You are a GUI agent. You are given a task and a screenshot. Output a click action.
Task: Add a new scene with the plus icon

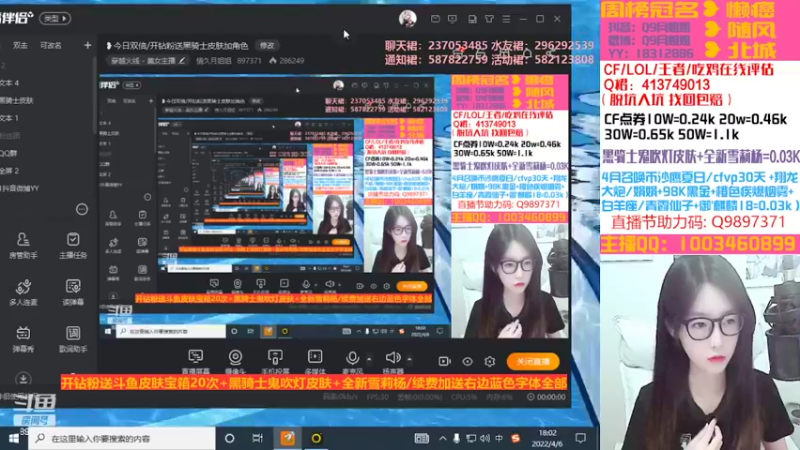point(88,45)
